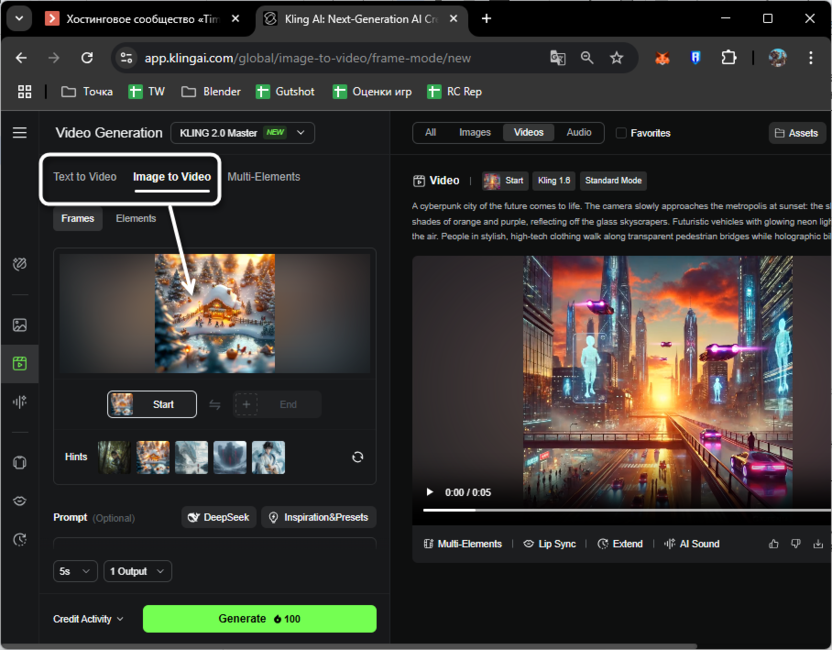Open the effects timer sidebar icon
832x650 pixels.
click(x=20, y=540)
